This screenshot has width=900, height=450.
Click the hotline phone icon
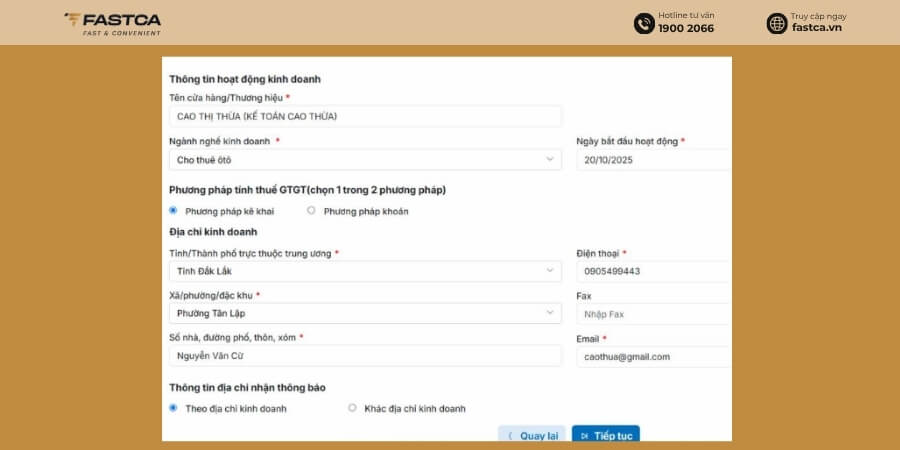(644, 24)
